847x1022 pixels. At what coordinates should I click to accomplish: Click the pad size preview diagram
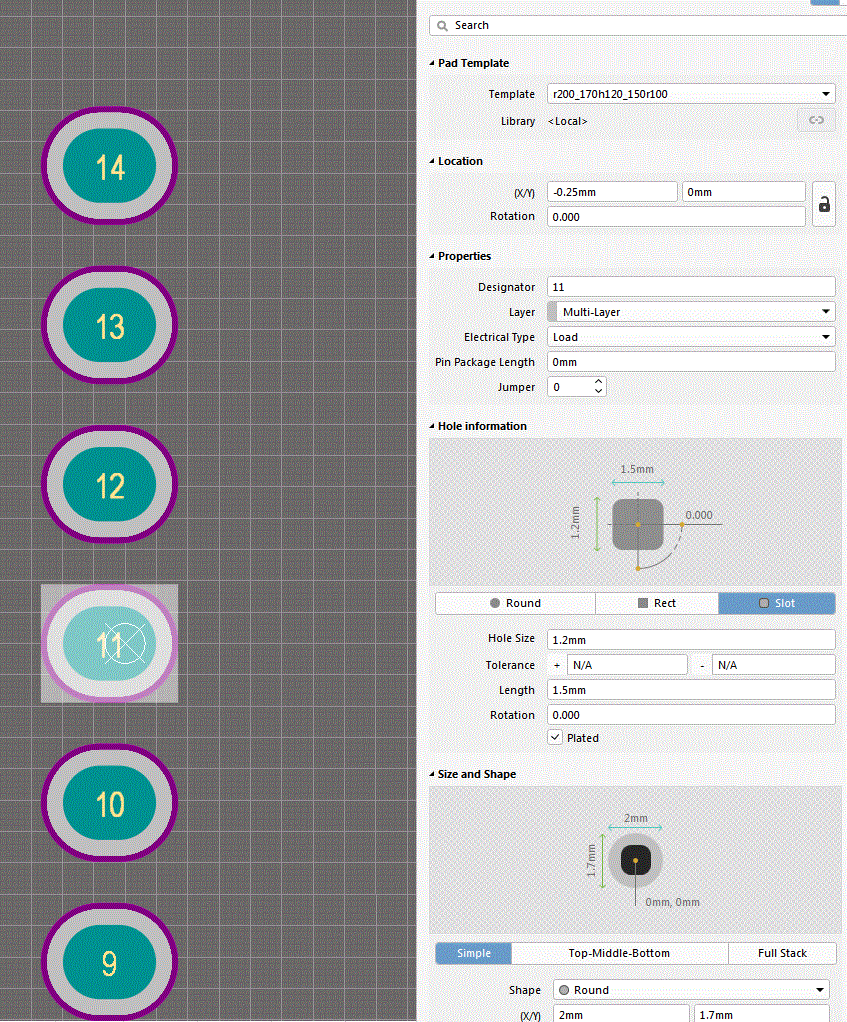click(x=635, y=860)
